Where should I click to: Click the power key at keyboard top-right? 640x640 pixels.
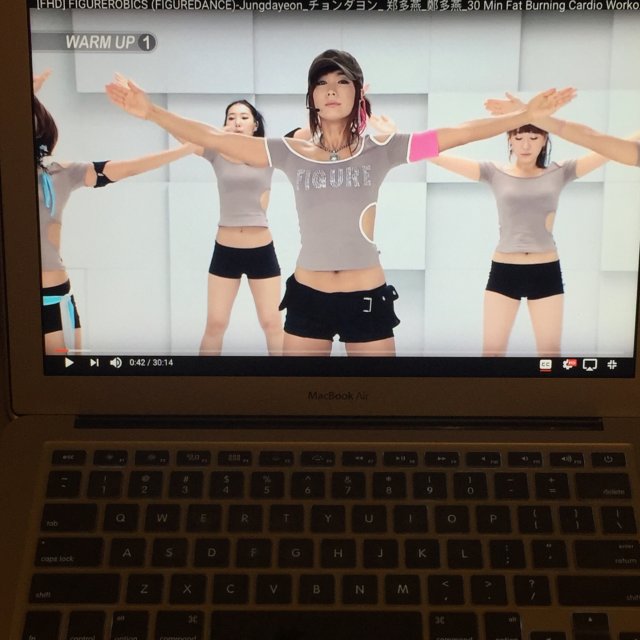[x=607, y=460]
